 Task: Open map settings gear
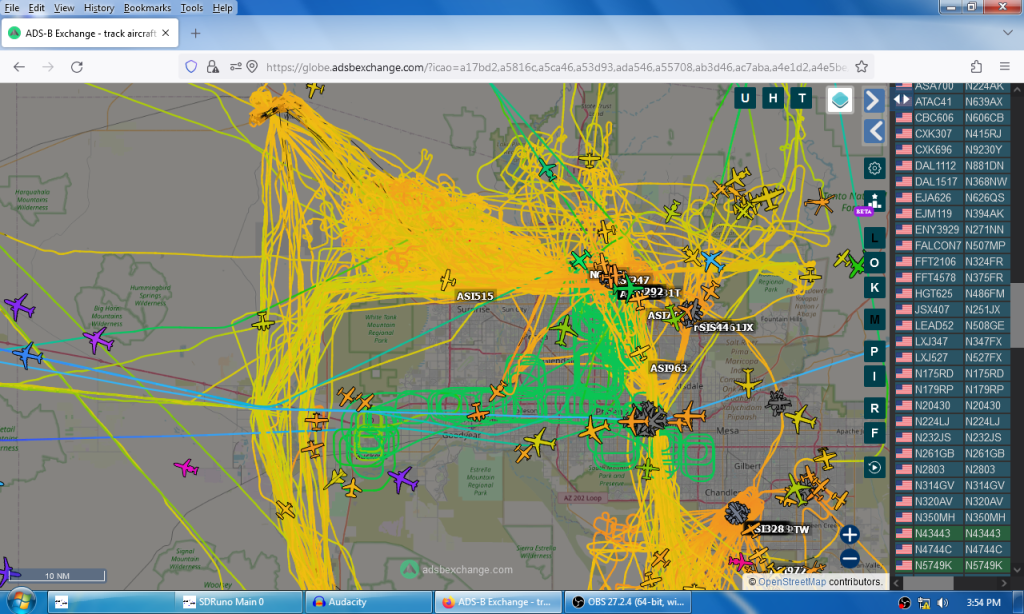coord(874,169)
